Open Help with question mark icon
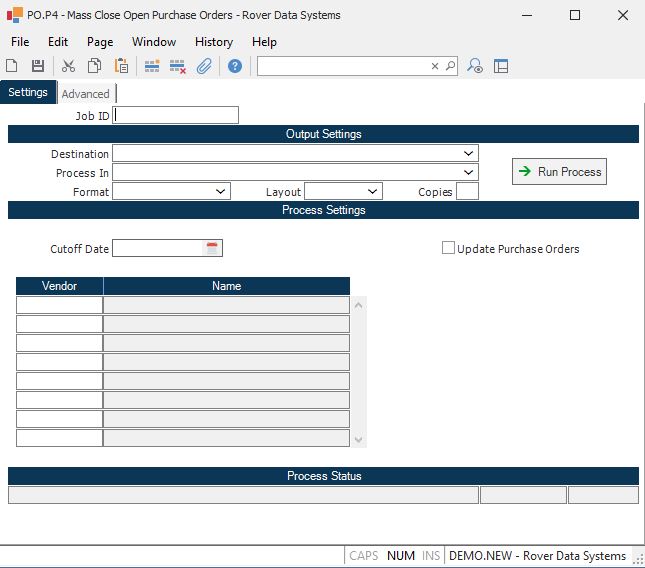This screenshot has height=568, width=645. 235,66
